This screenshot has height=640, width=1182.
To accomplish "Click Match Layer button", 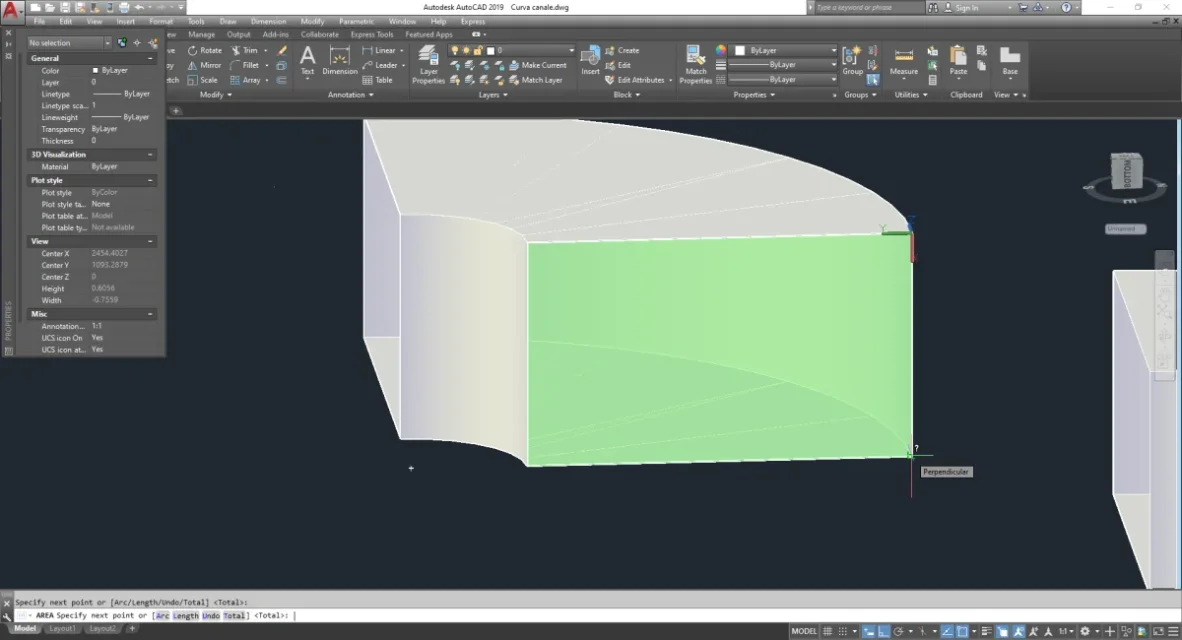I will 535,80.
